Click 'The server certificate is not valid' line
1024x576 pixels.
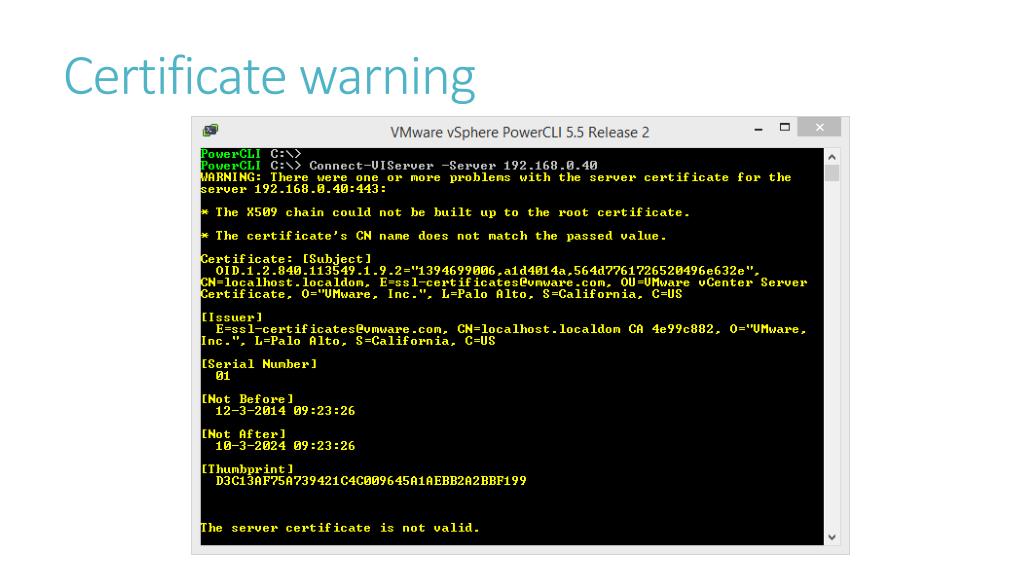click(x=340, y=528)
